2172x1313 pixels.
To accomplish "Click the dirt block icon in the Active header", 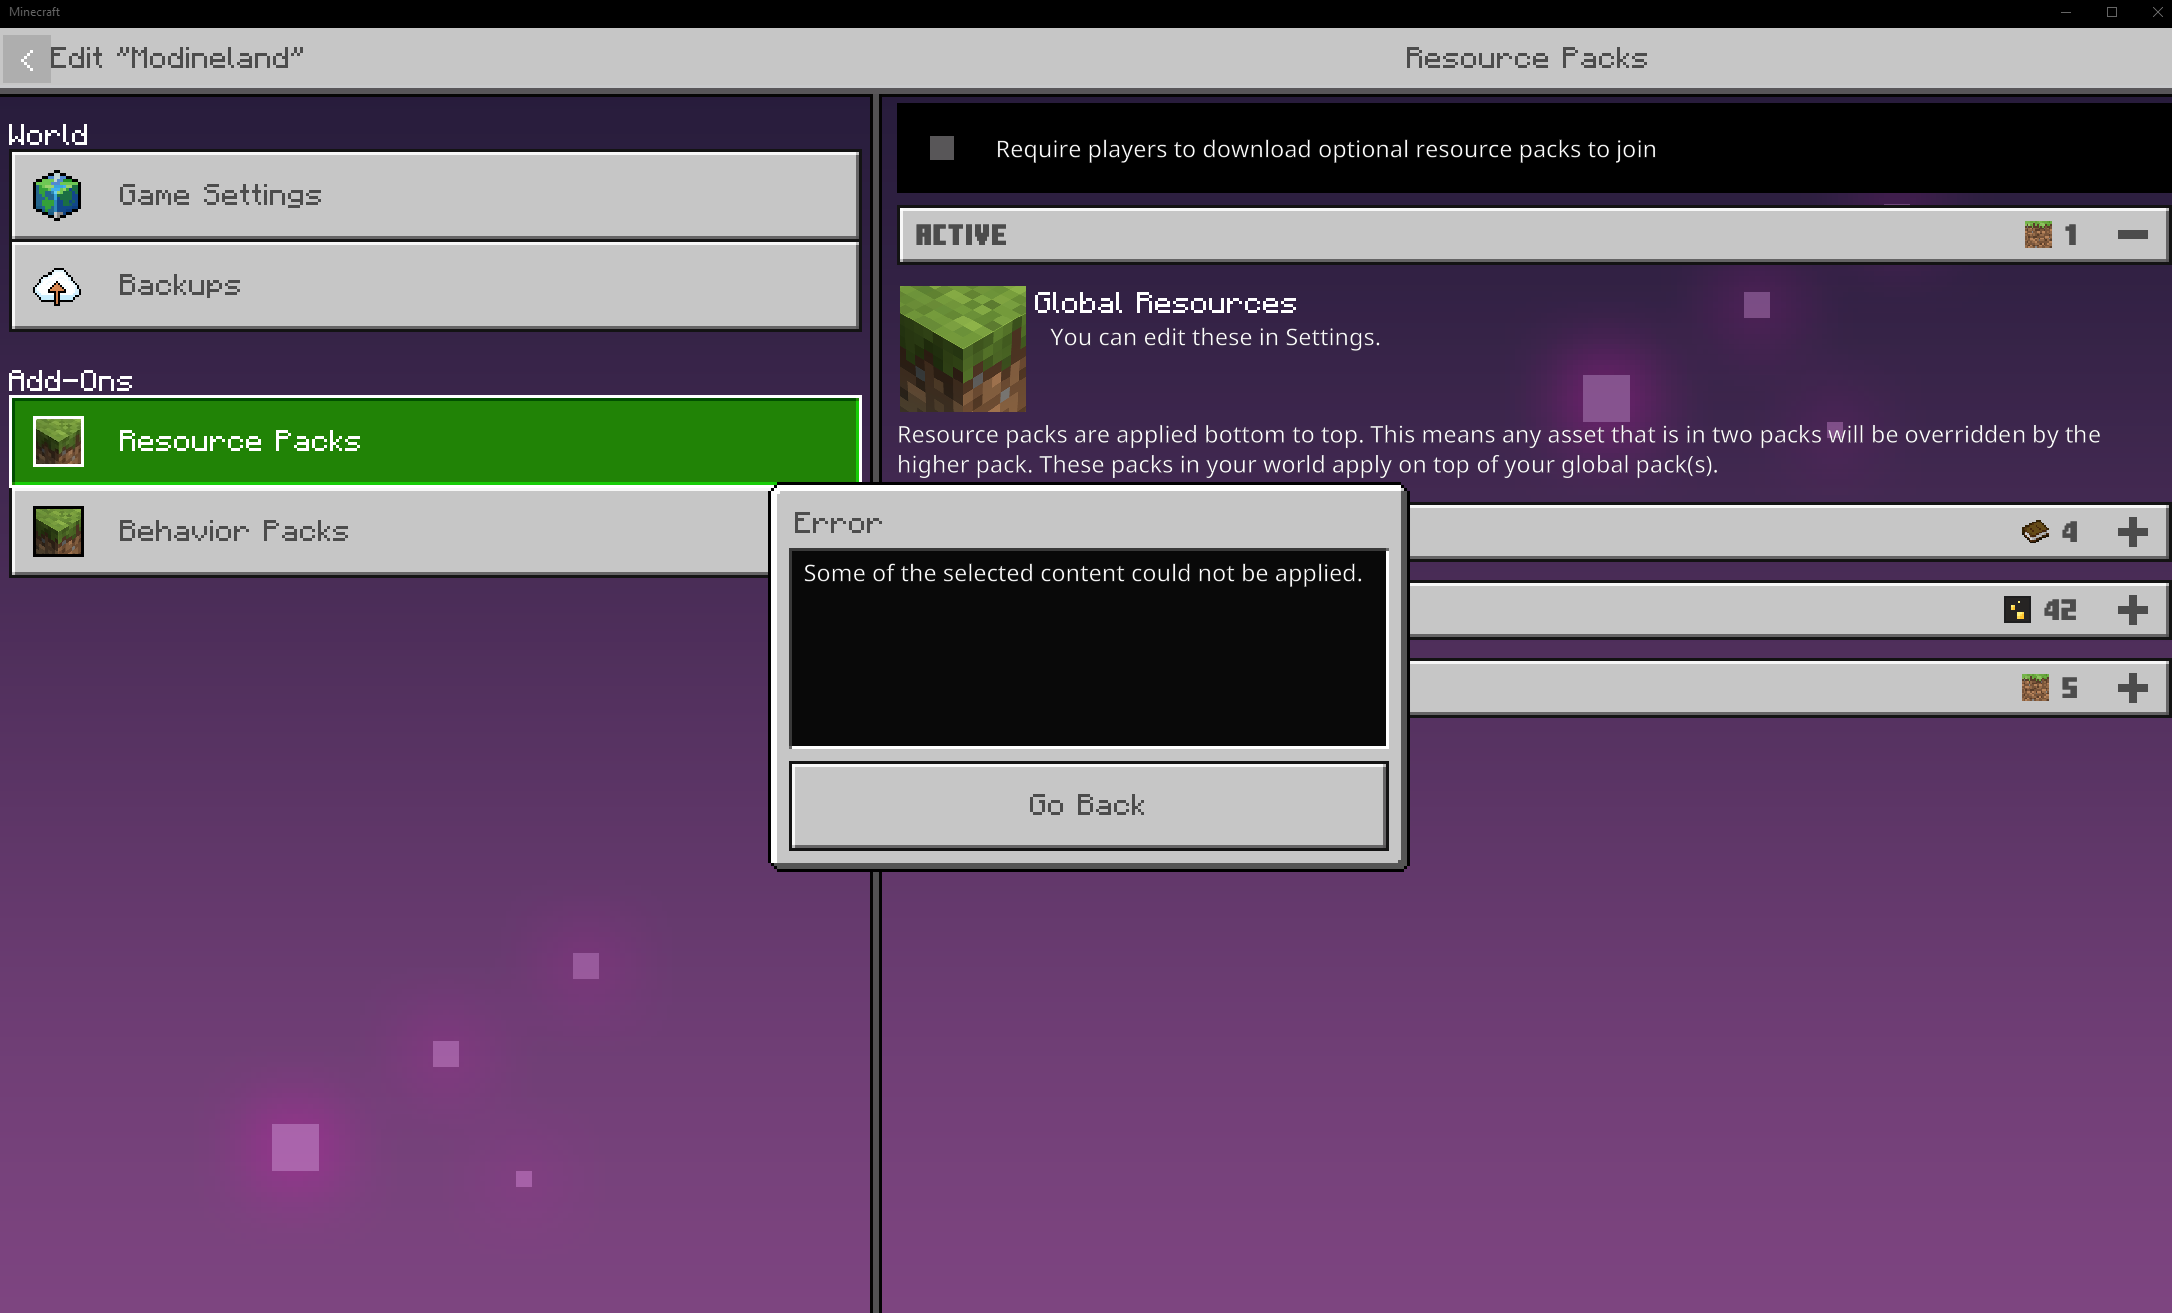I will point(2037,235).
